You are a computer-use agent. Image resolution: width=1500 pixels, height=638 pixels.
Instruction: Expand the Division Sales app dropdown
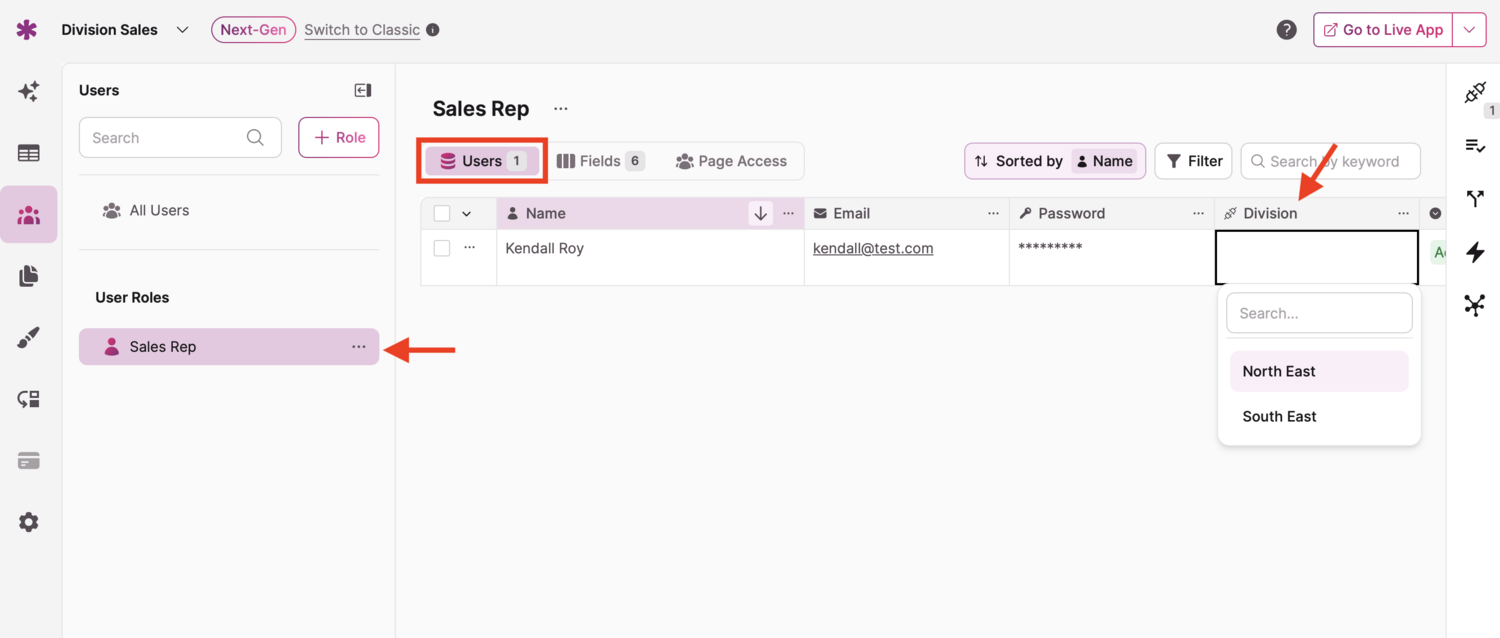(x=182, y=30)
